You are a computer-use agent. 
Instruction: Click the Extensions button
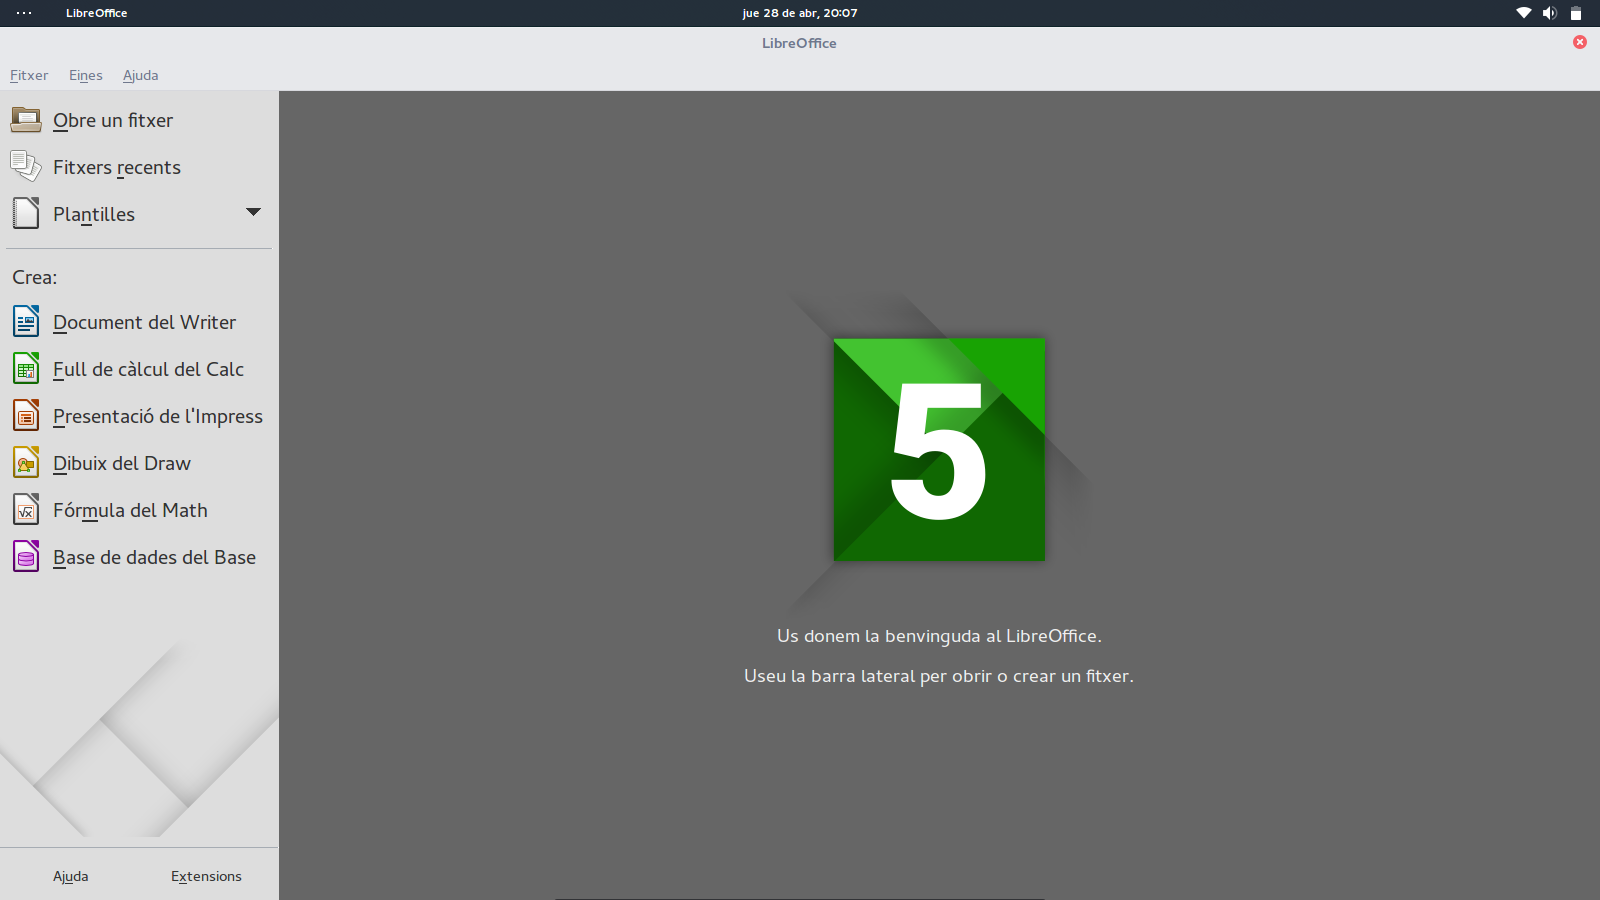coord(206,876)
